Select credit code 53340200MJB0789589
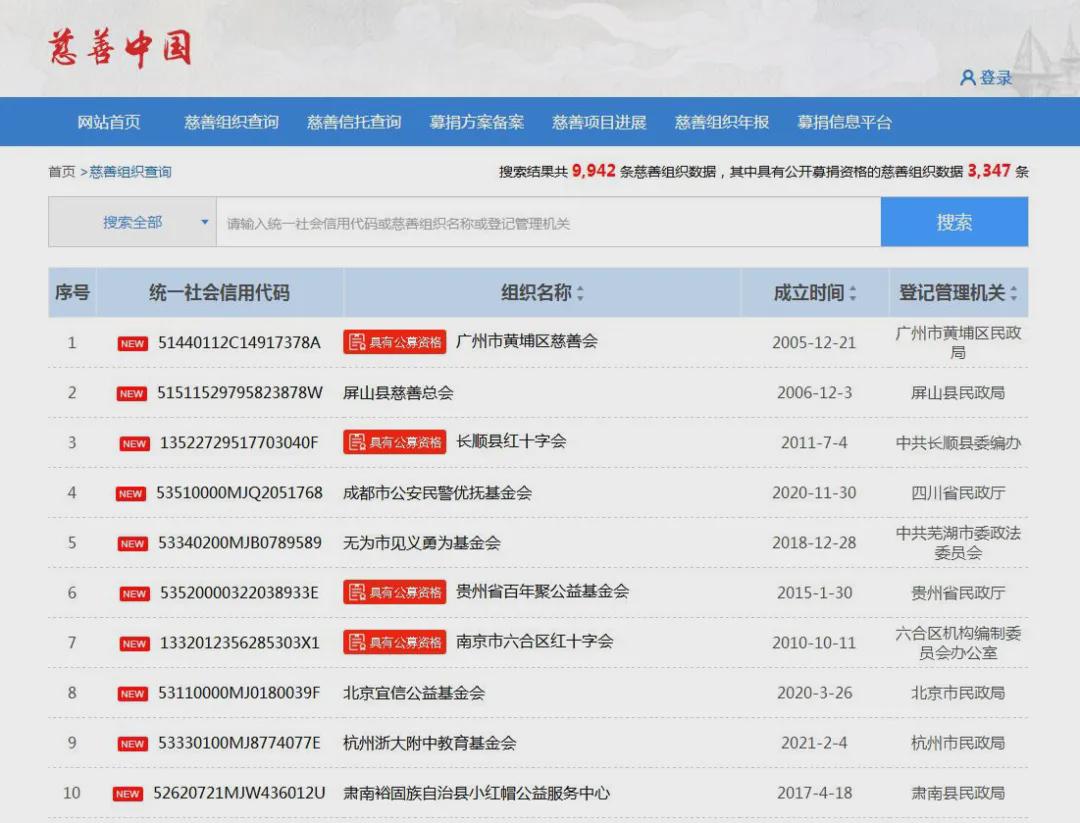 240,543
